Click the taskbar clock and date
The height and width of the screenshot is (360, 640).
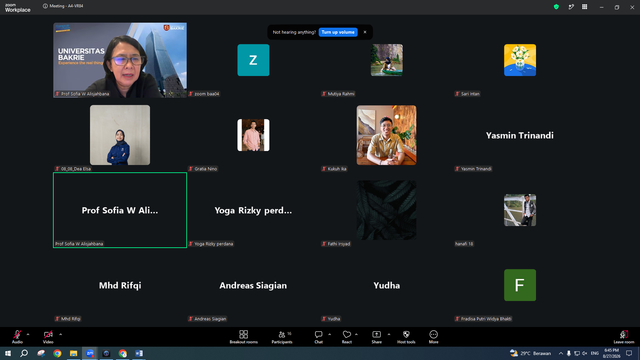point(611,353)
